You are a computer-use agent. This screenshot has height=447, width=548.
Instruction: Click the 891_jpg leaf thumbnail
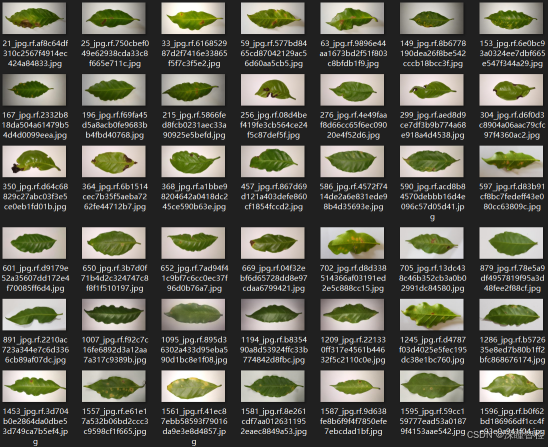tap(34, 315)
